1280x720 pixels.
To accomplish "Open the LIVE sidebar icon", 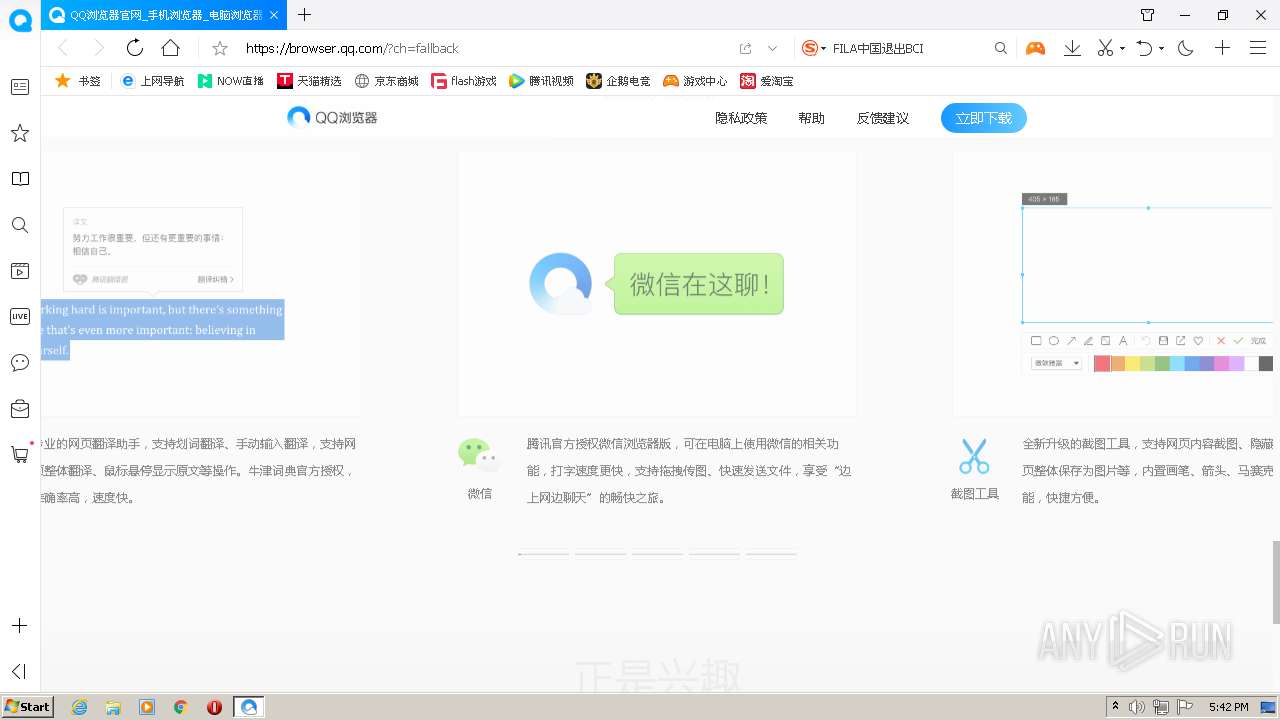I will pyautogui.click(x=20, y=316).
